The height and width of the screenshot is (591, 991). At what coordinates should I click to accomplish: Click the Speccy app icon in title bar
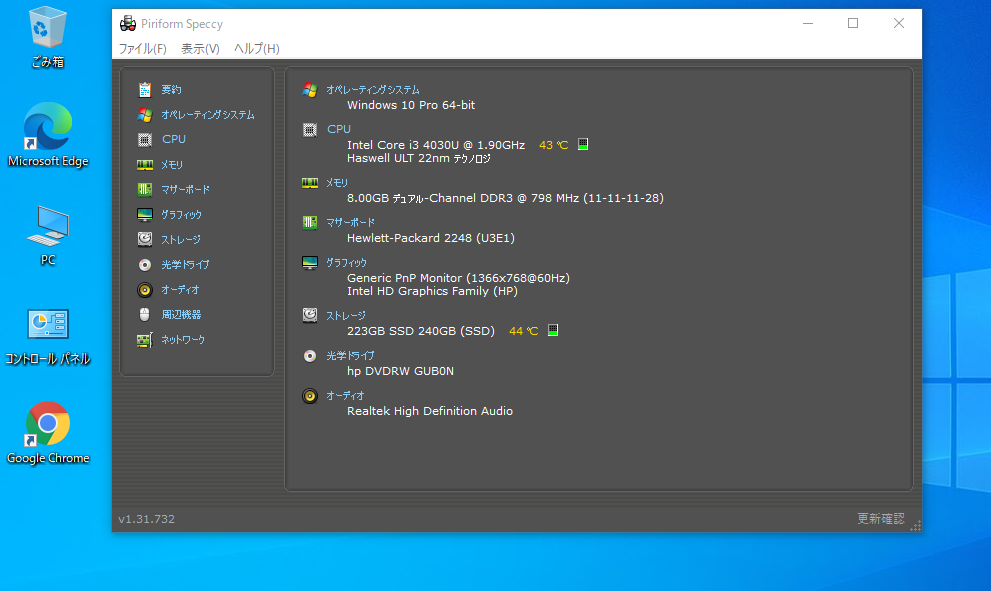pos(128,23)
